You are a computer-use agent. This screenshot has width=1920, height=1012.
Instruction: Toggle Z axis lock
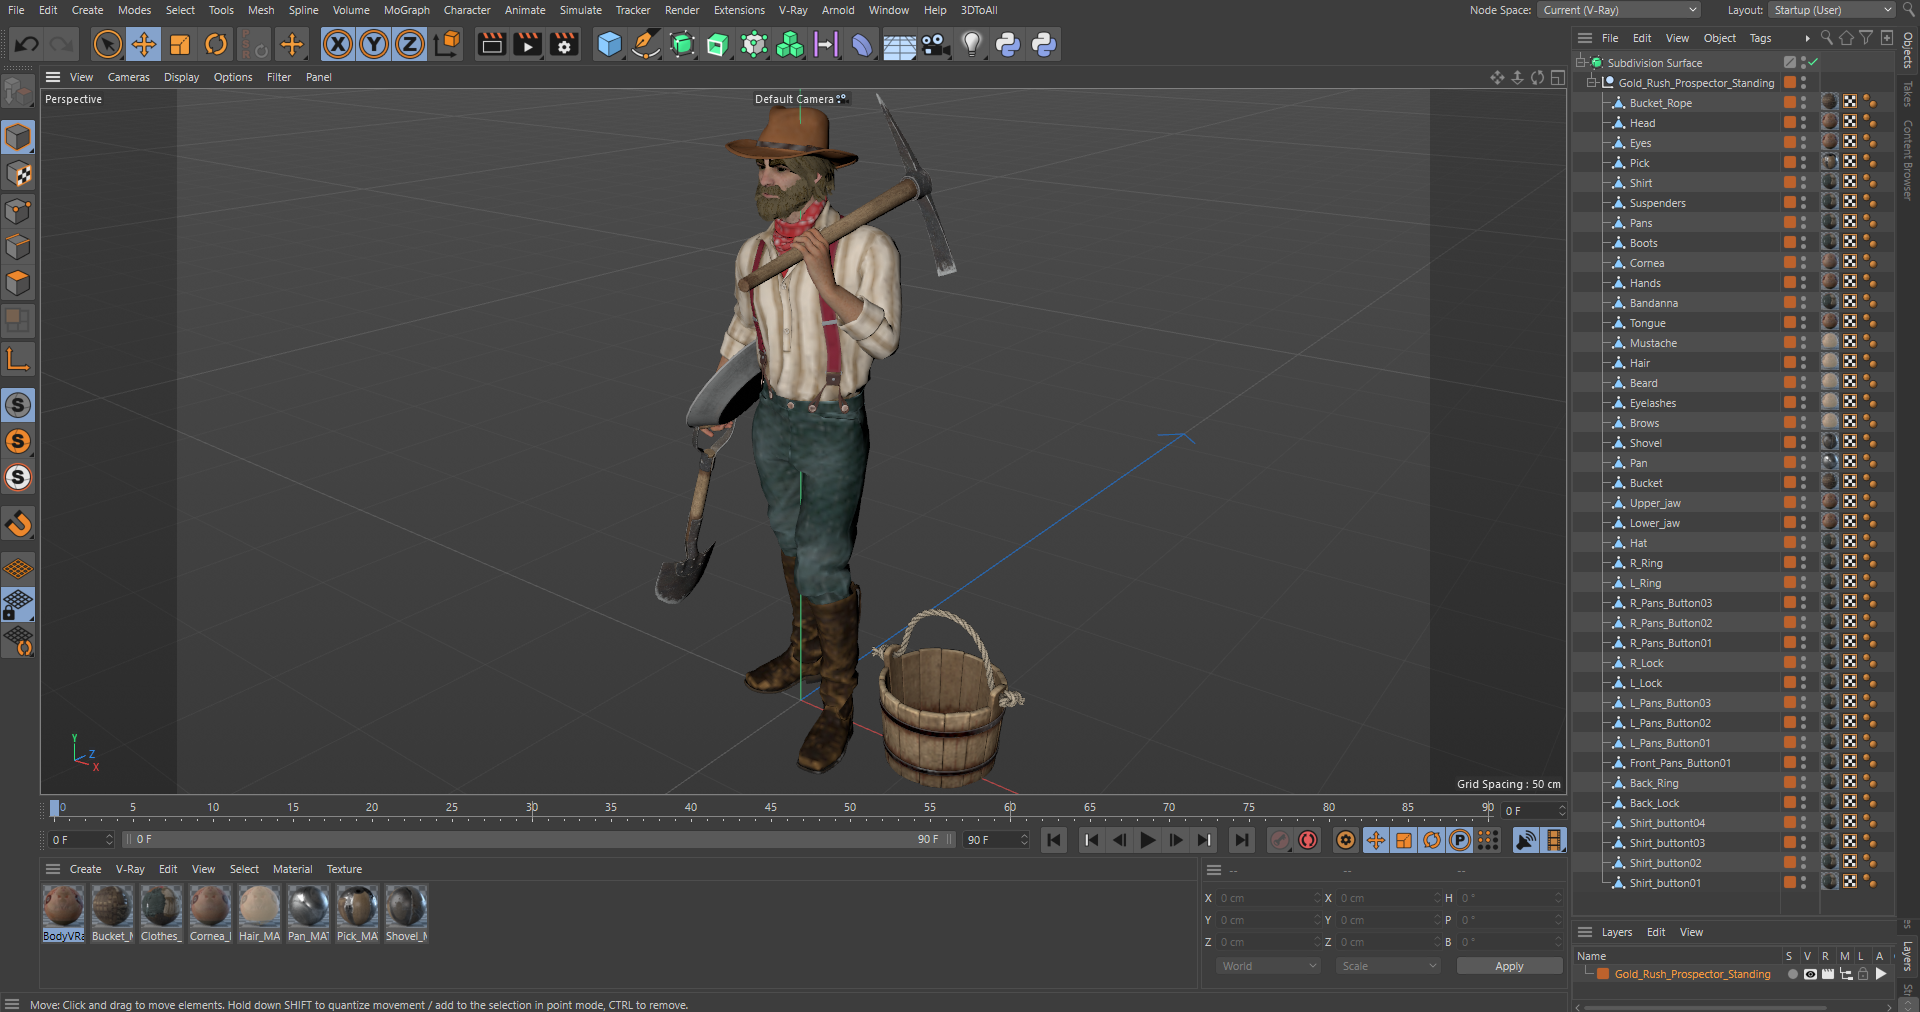(410, 44)
